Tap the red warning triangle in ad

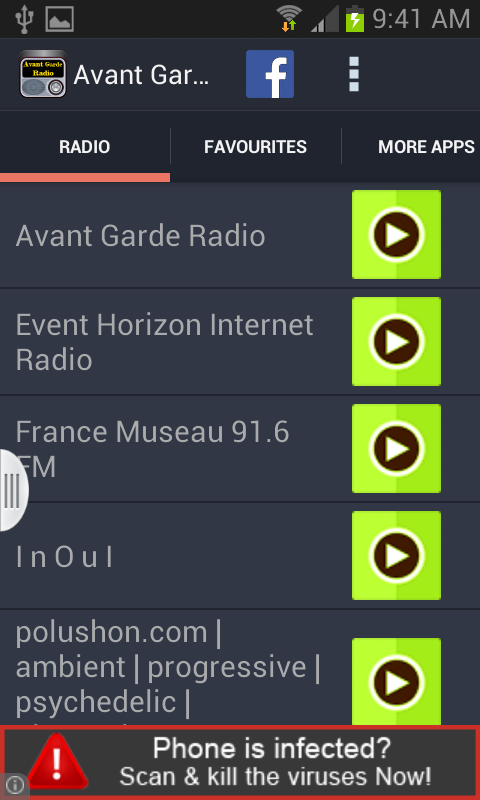pos(57,762)
